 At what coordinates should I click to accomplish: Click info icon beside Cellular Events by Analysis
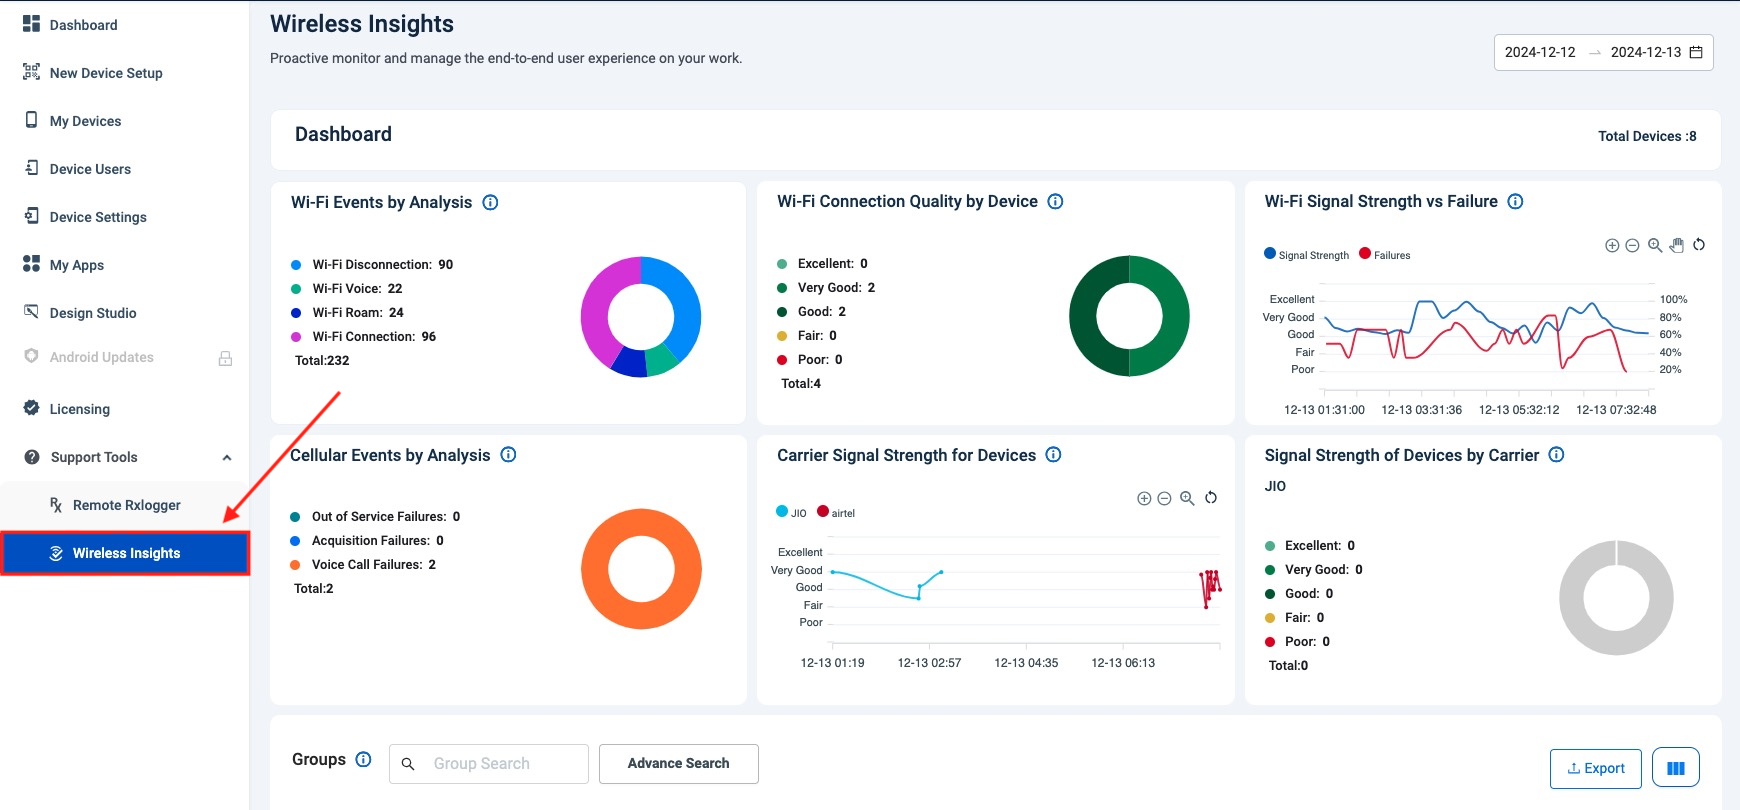(x=508, y=455)
